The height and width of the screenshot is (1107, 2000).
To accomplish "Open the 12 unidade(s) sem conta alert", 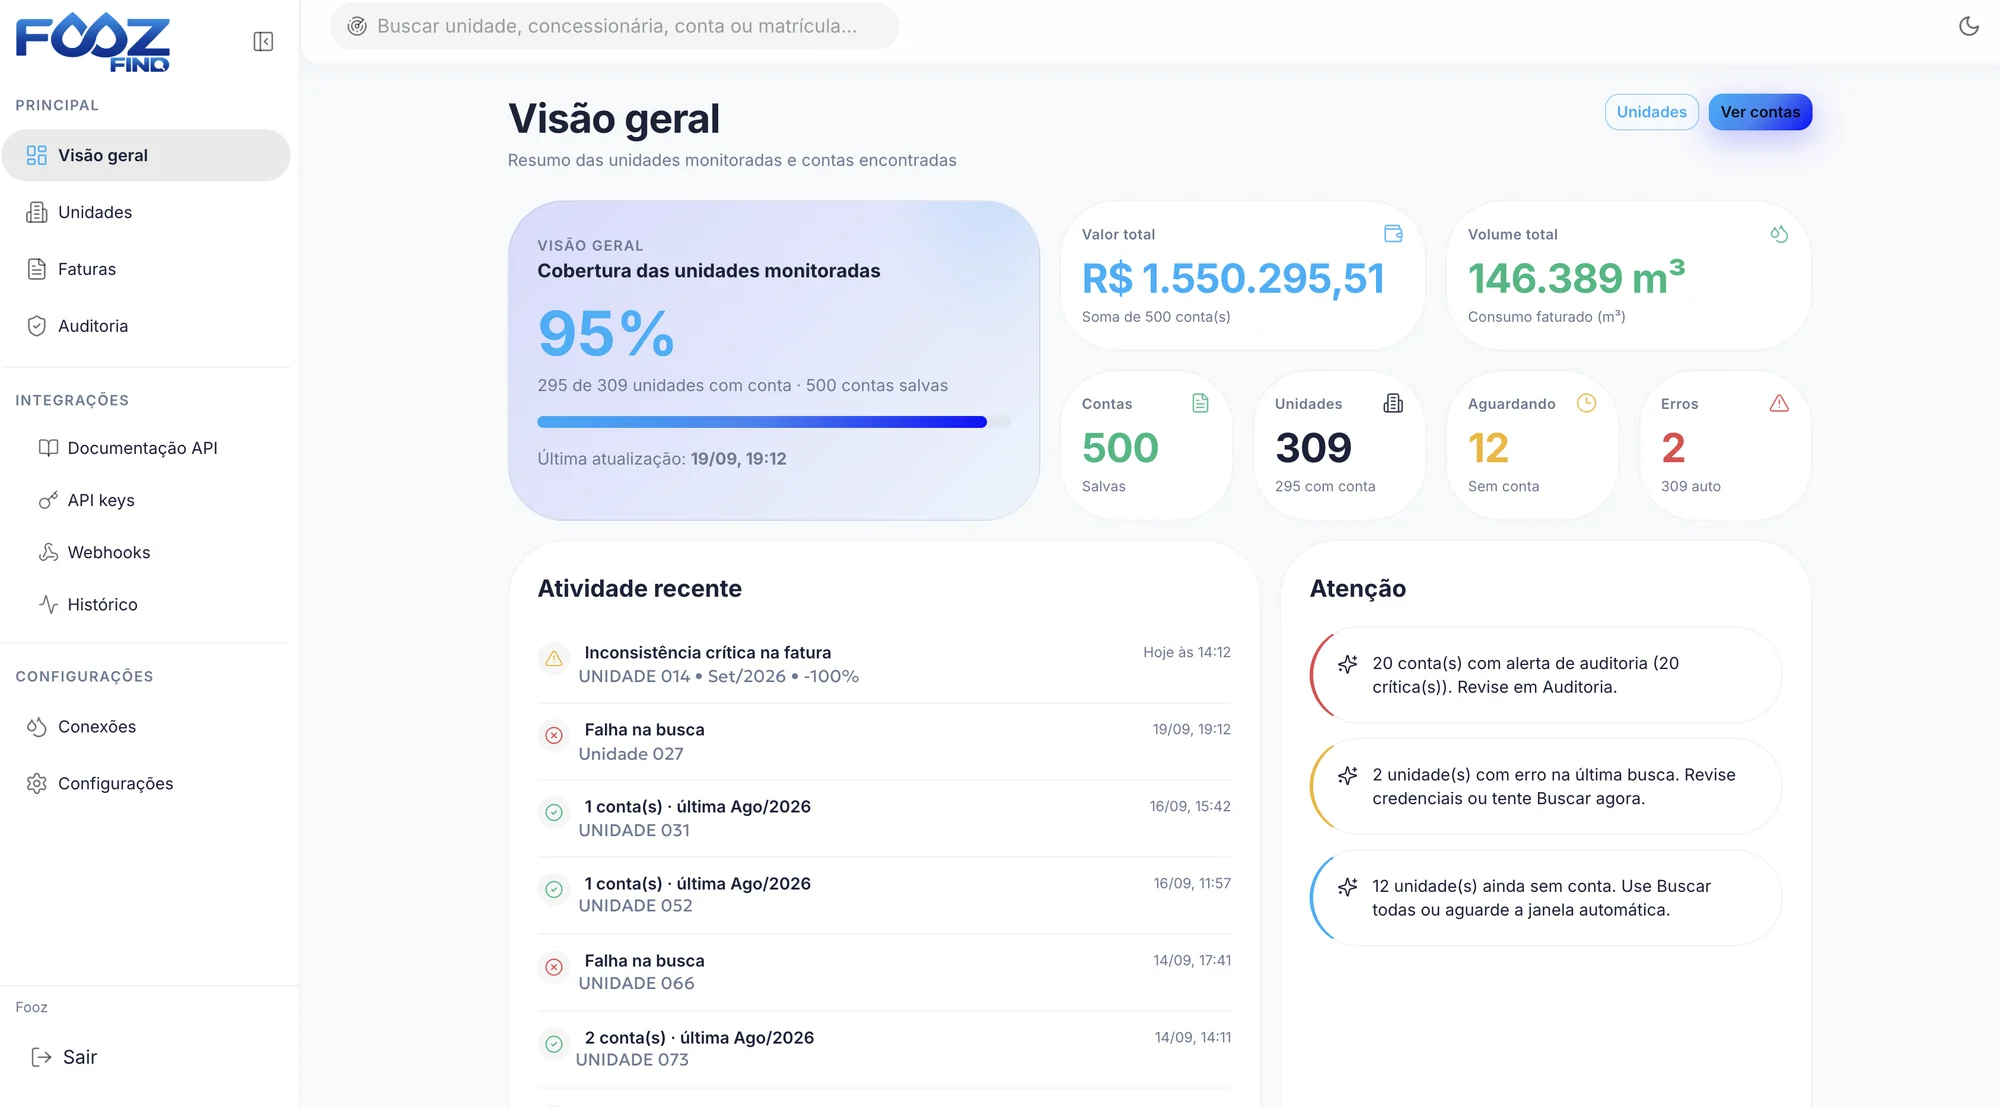I will 1546,898.
